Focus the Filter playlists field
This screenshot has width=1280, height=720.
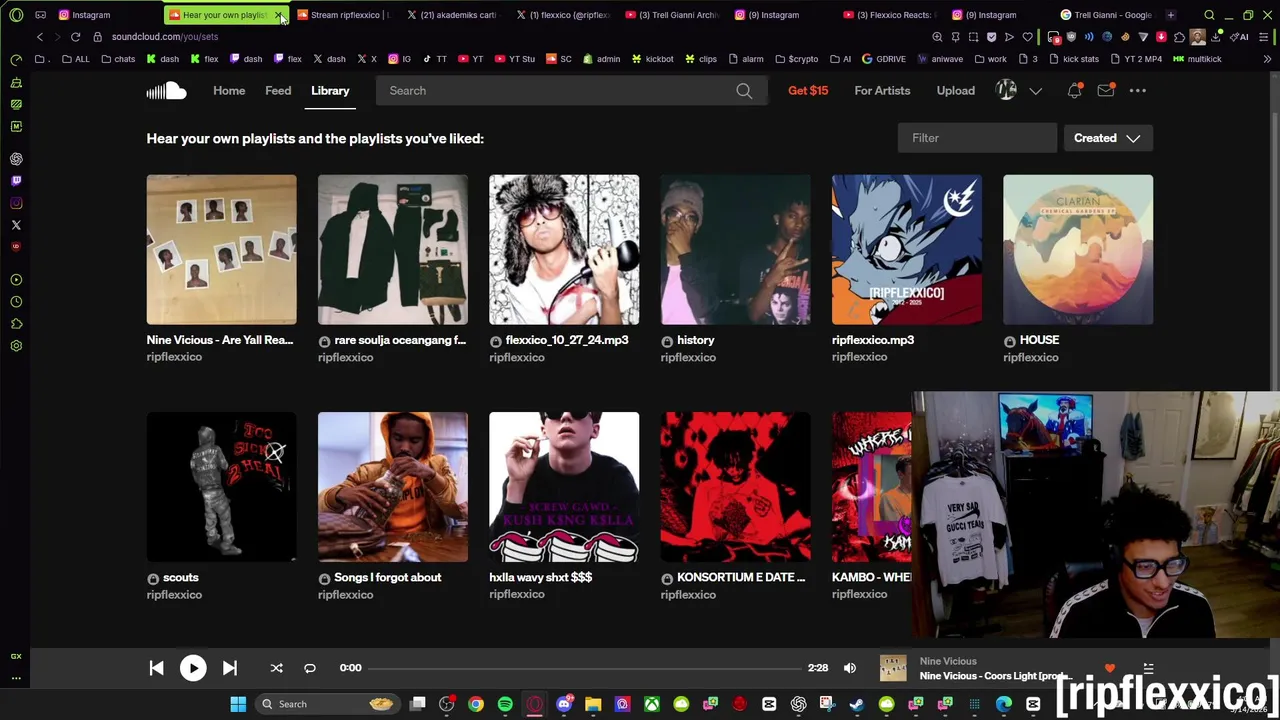[x=977, y=138]
